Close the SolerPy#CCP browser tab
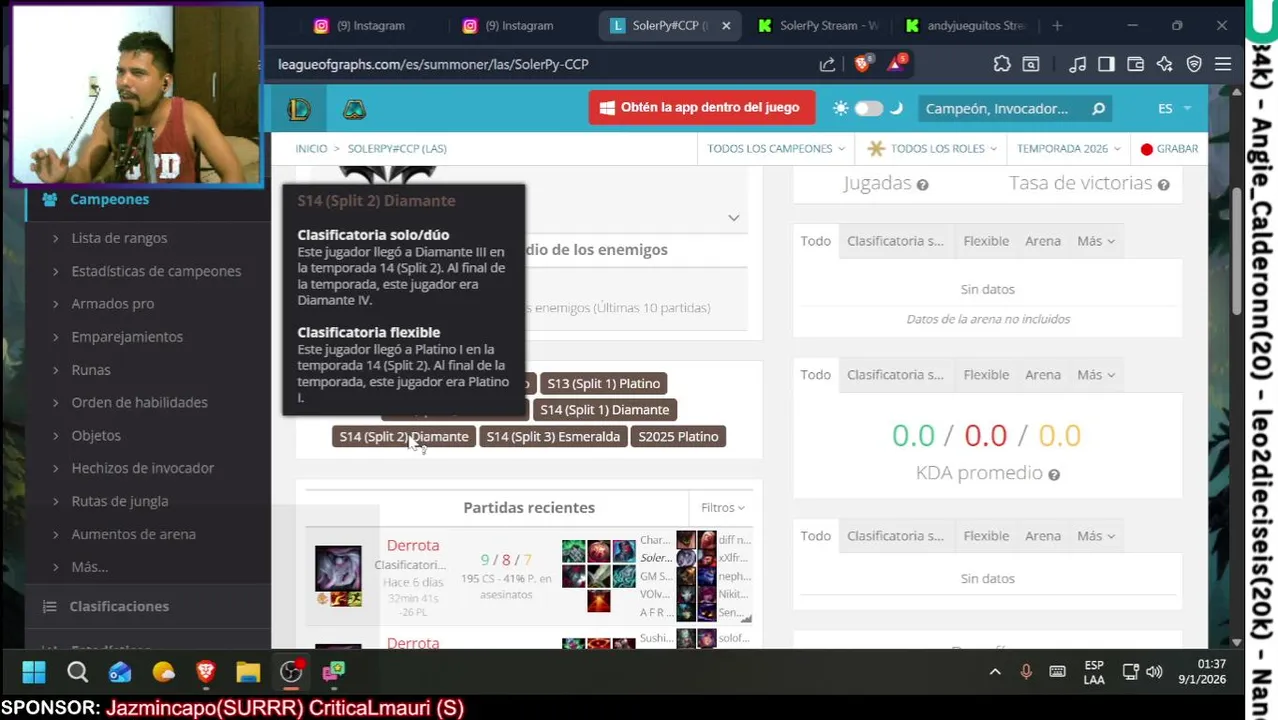This screenshot has height=720, width=1278. pyautogui.click(x=726, y=26)
